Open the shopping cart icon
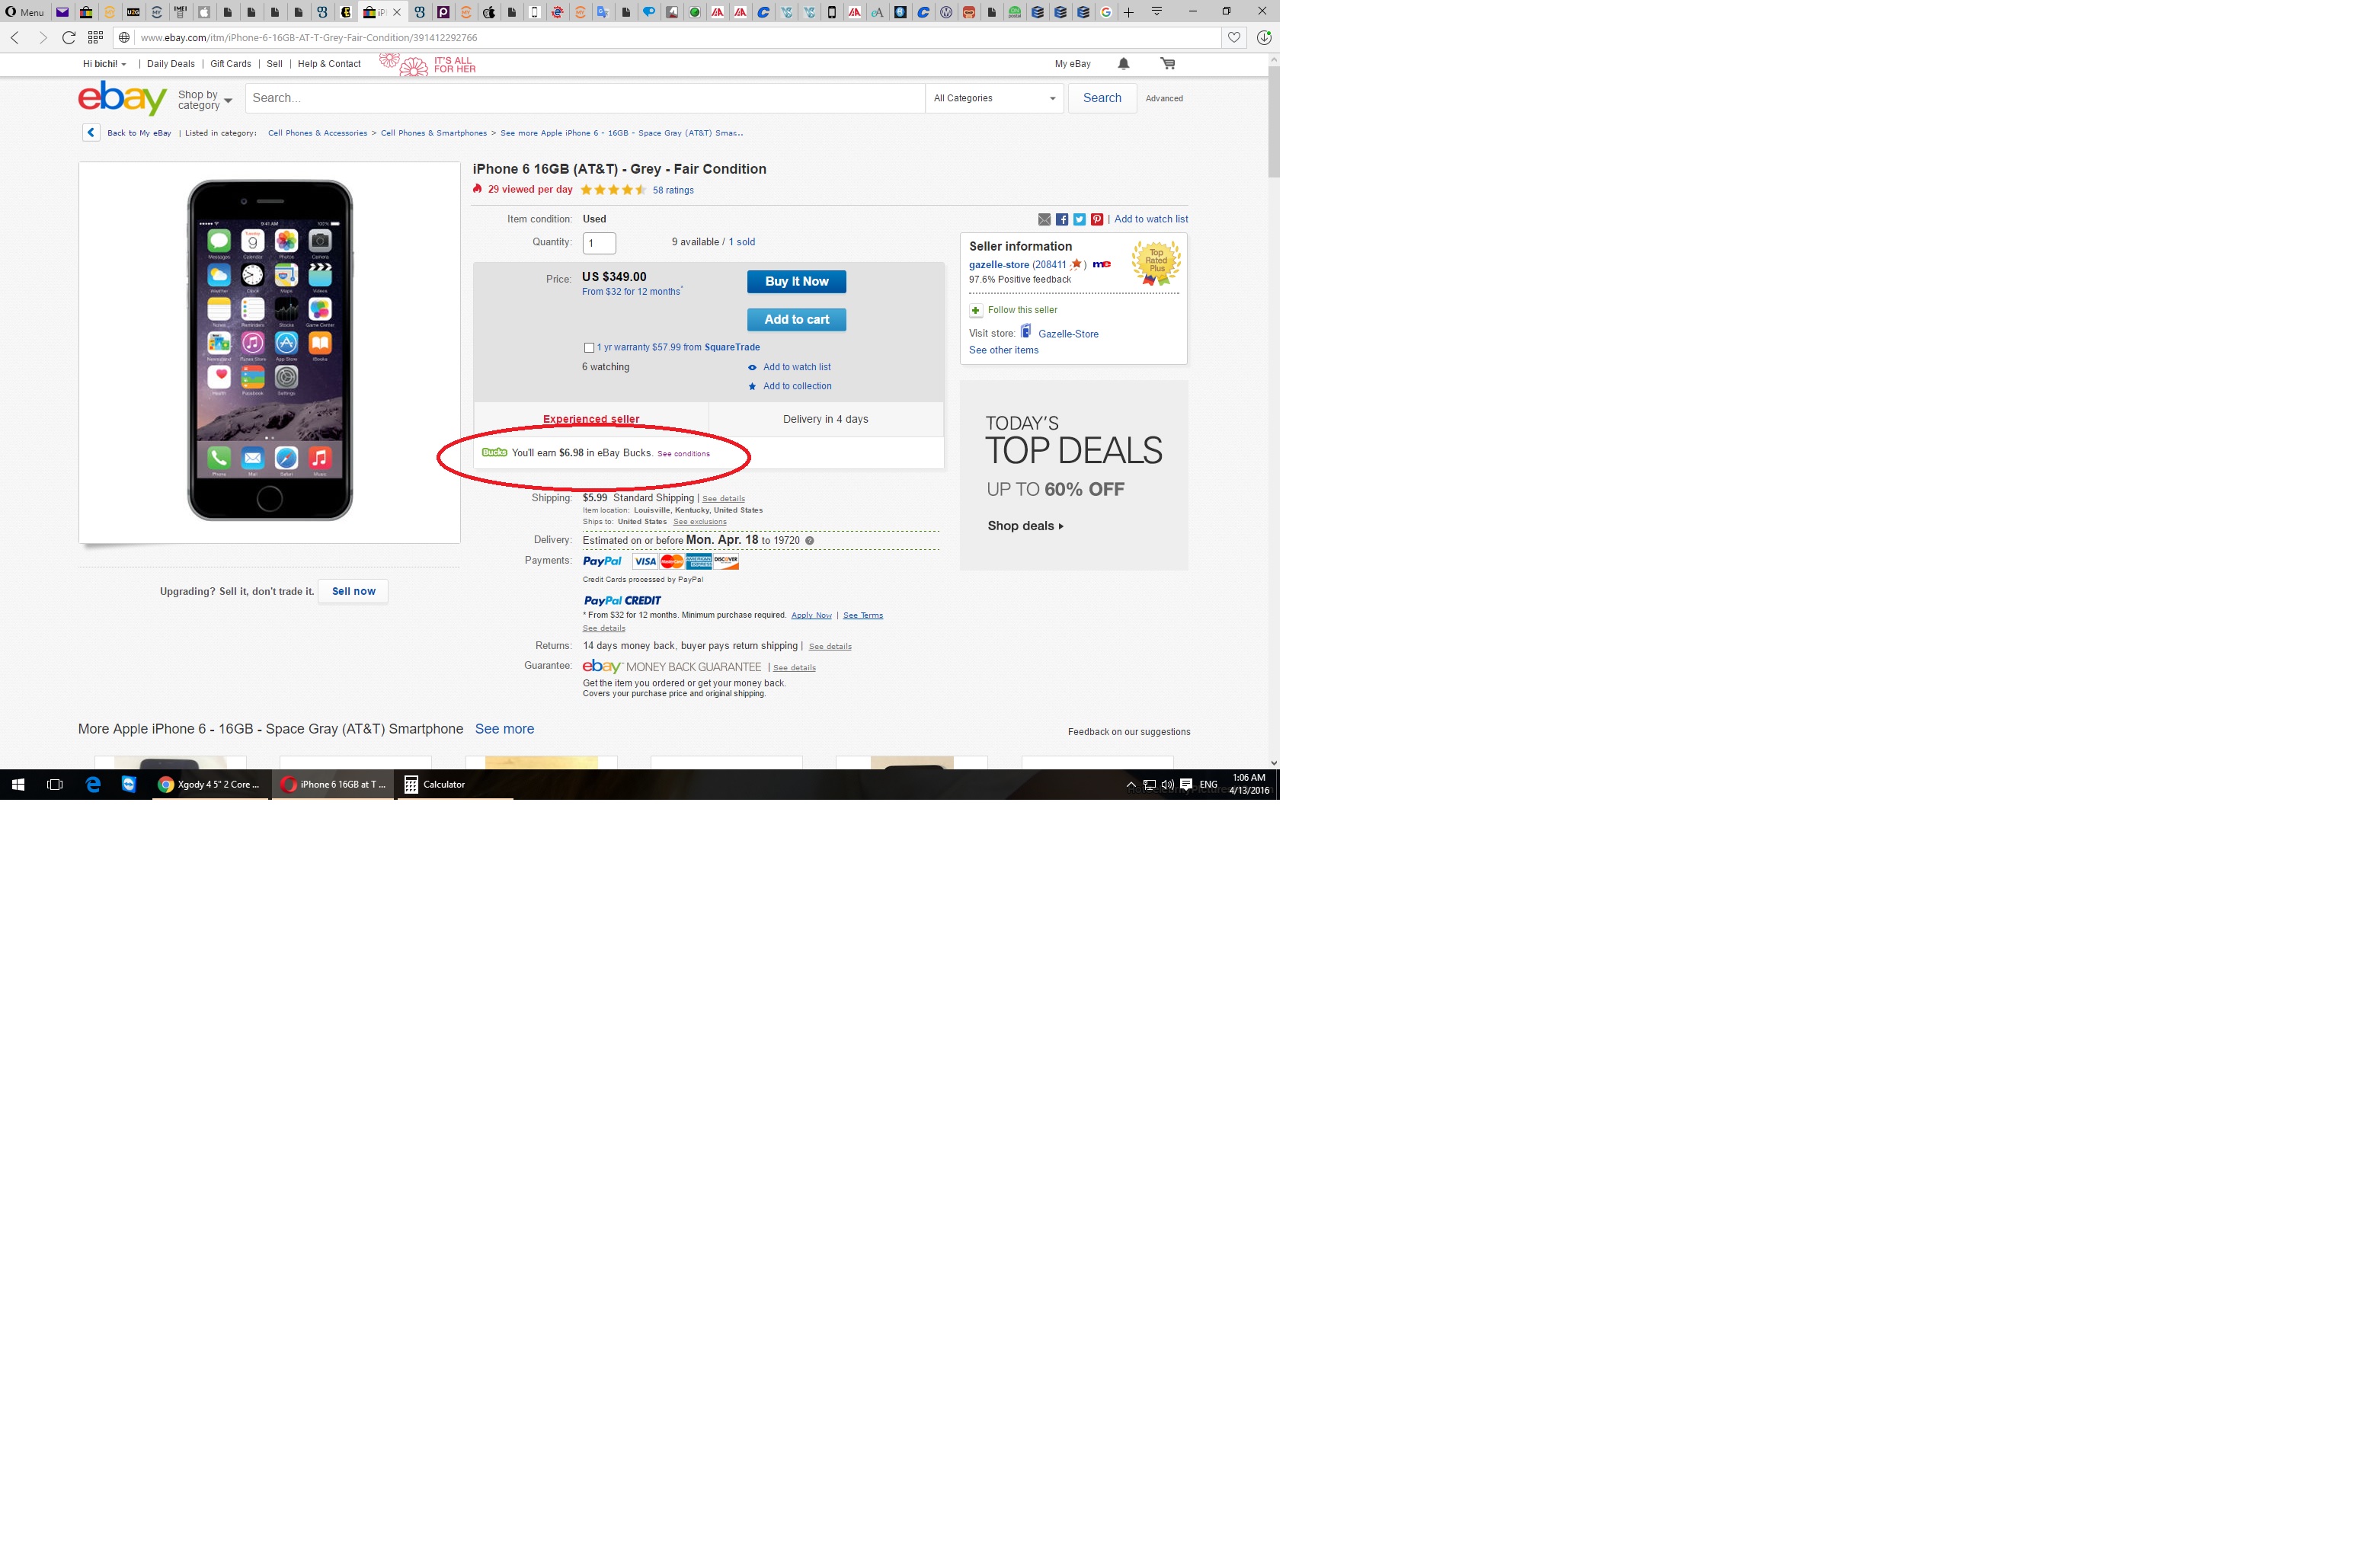This screenshot has height=1560, width=2380. point(1167,63)
